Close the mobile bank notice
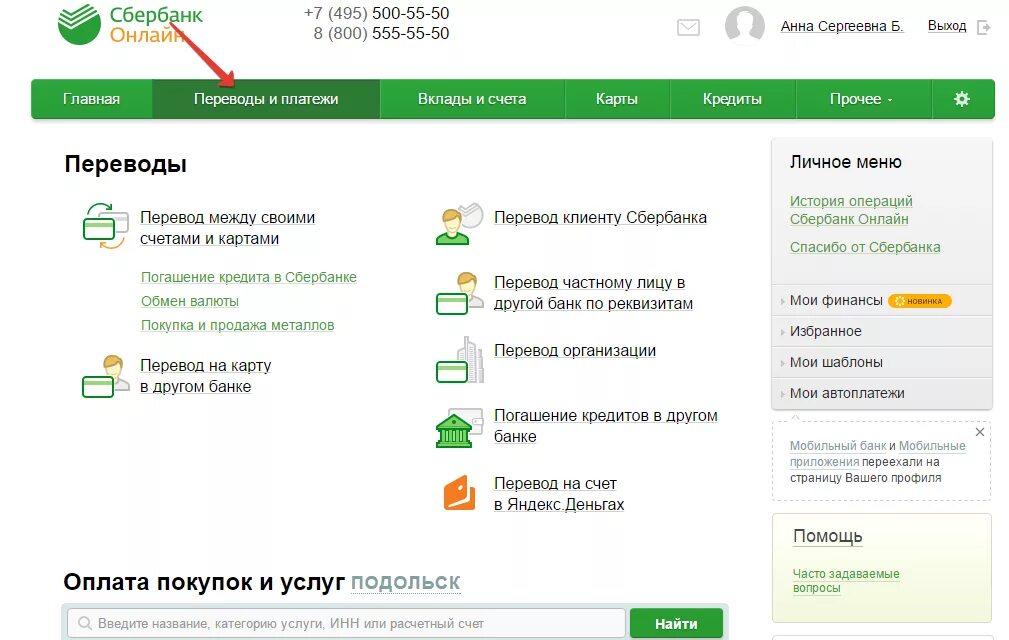This screenshot has height=640, width=1009. 979,432
